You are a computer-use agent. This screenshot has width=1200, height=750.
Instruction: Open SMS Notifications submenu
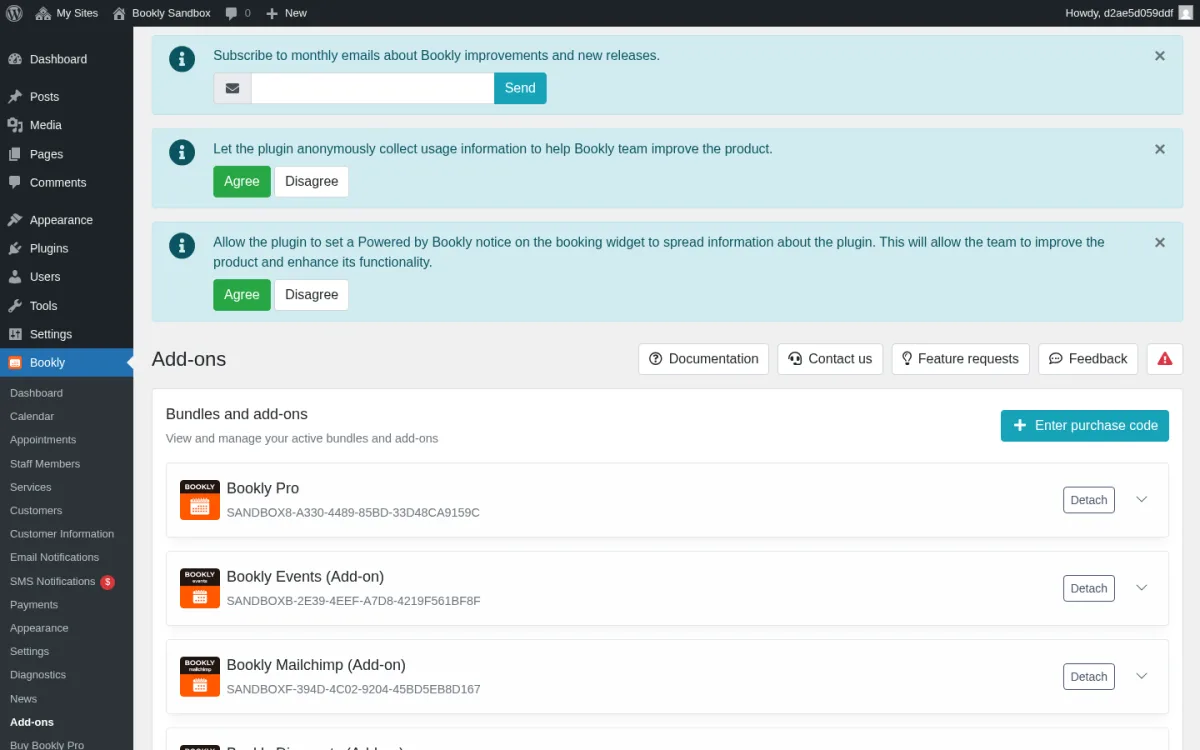[53, 581]
